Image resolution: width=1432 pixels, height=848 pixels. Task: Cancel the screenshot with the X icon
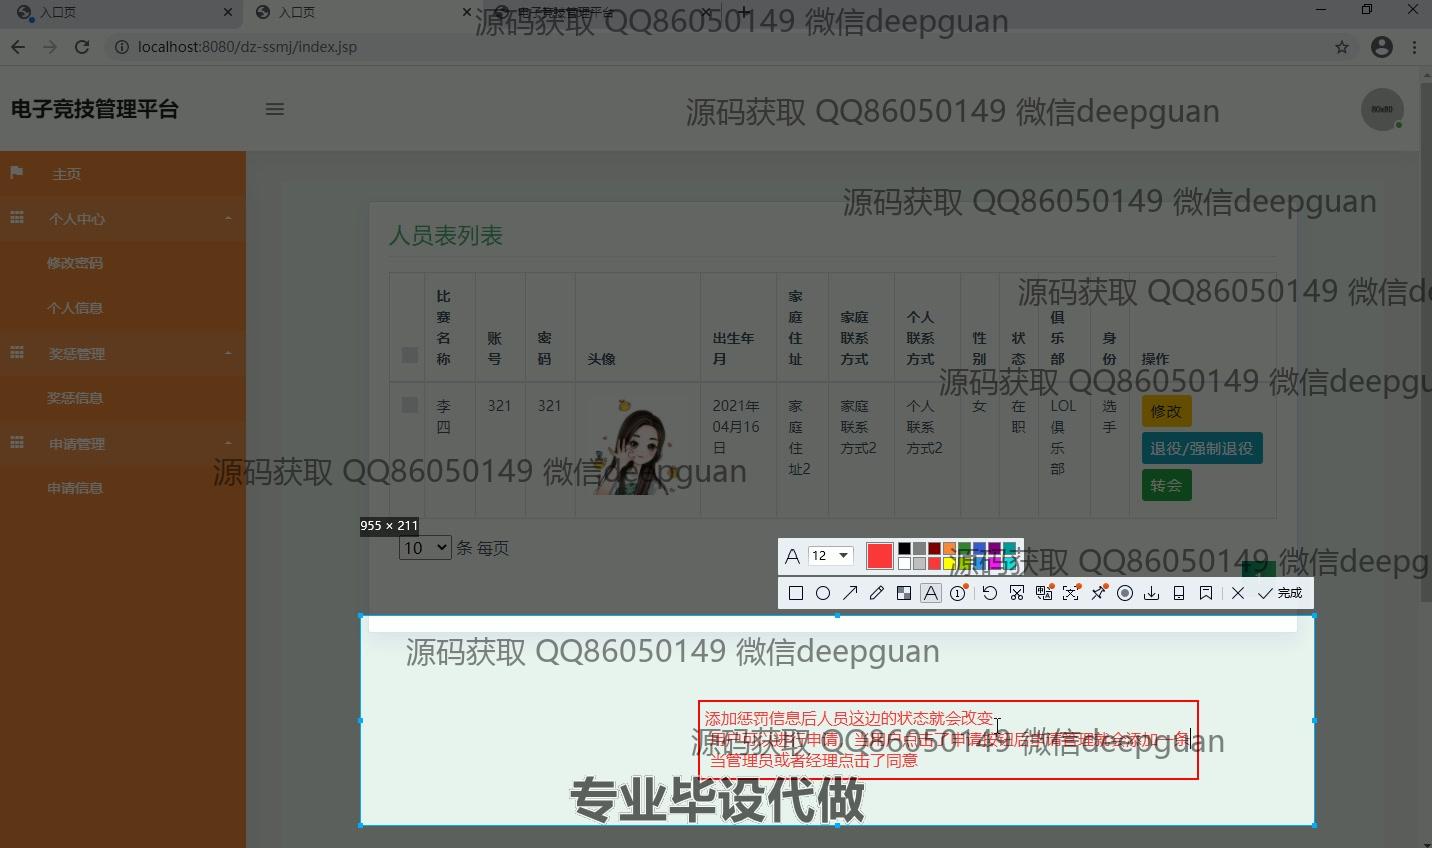coord(1238,593)
